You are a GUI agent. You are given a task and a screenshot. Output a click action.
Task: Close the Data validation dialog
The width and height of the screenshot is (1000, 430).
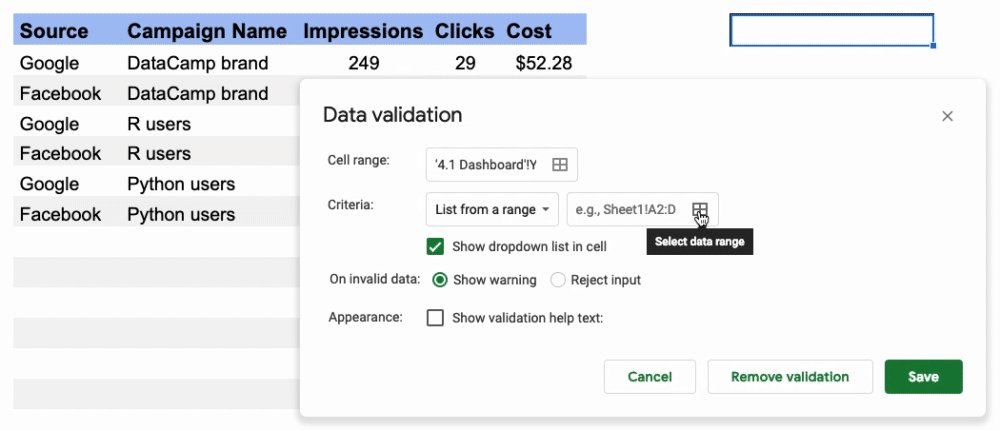click(947, 116)
